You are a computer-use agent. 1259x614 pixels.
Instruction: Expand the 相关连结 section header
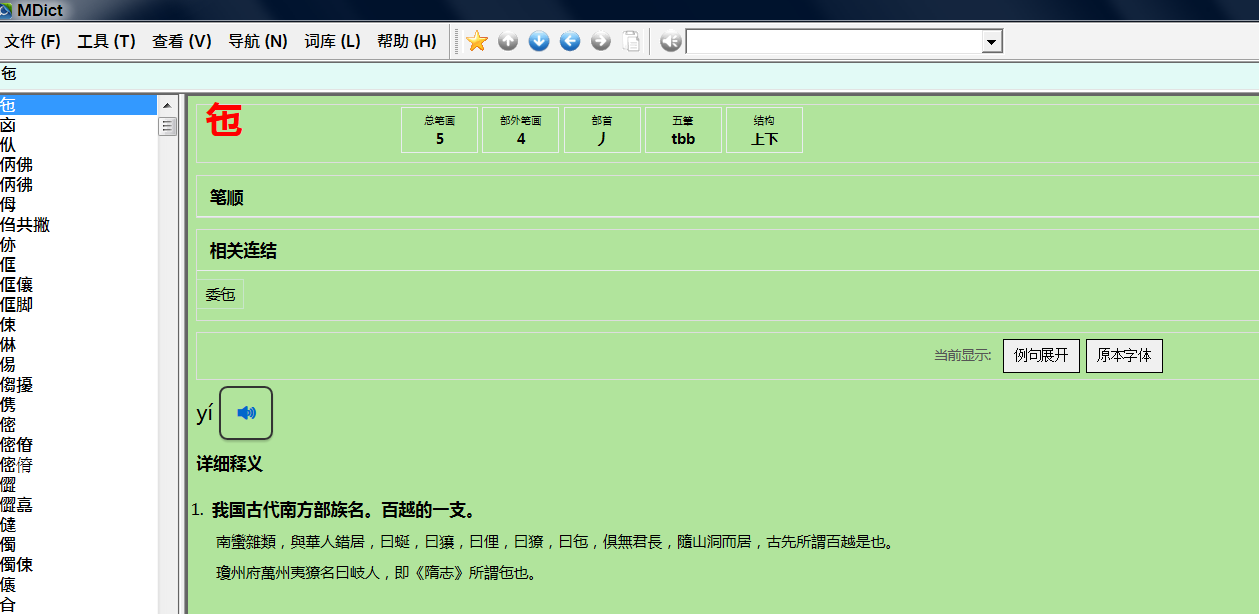point(243,251)
